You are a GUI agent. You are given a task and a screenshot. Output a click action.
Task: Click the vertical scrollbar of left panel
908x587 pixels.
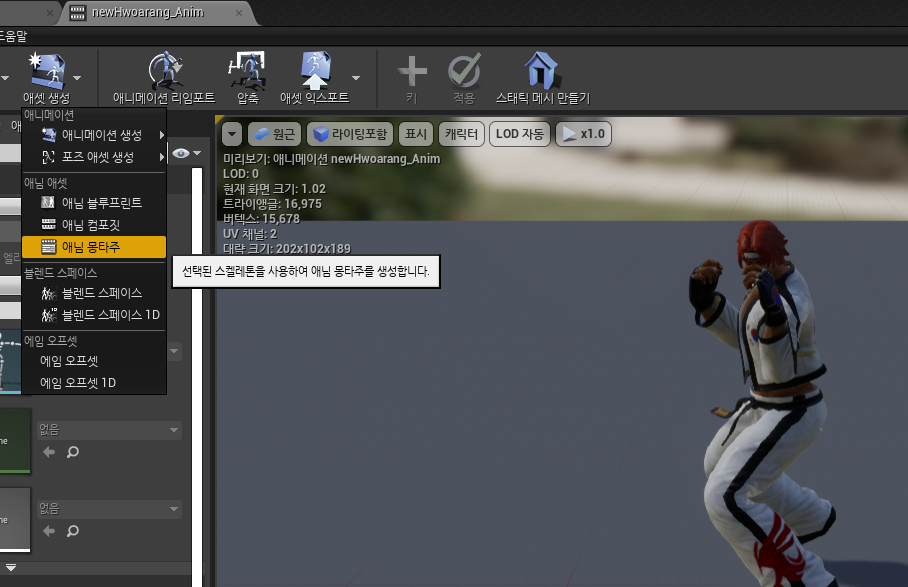[x=197, y=376]
